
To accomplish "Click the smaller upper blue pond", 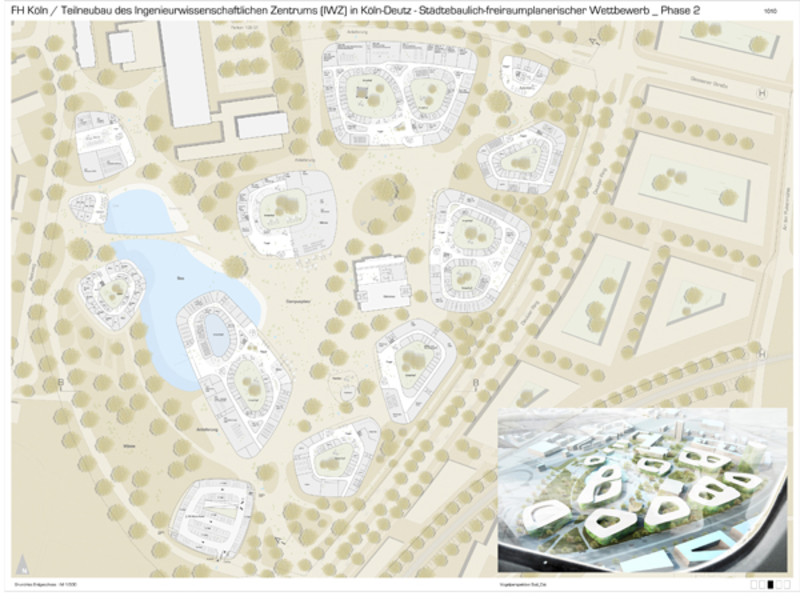I will [x=138, y=210].
